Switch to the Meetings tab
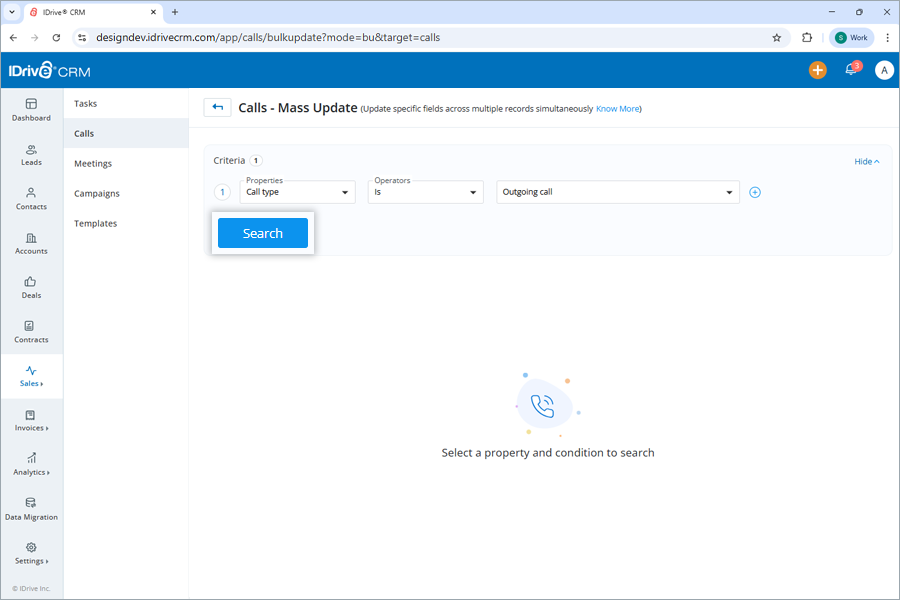The image size is (900, 600). (x=92, y=163)
